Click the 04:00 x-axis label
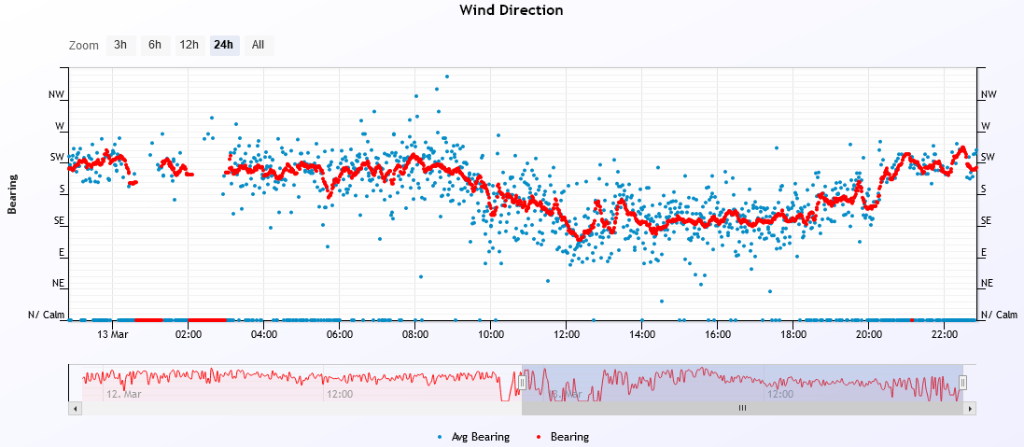 (x=264, y=334)
